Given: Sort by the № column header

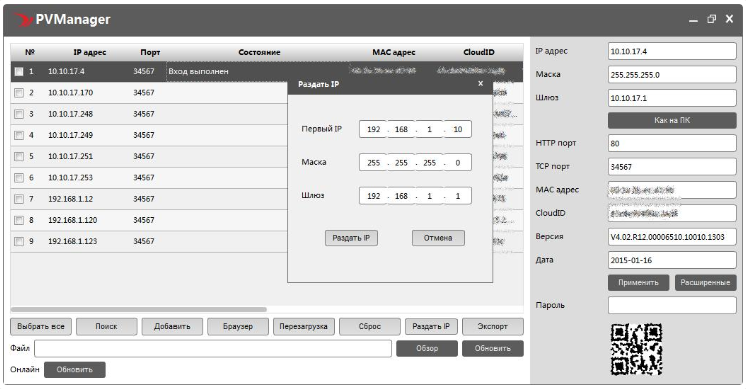Looking at the screenshot, I should [29, 52].
